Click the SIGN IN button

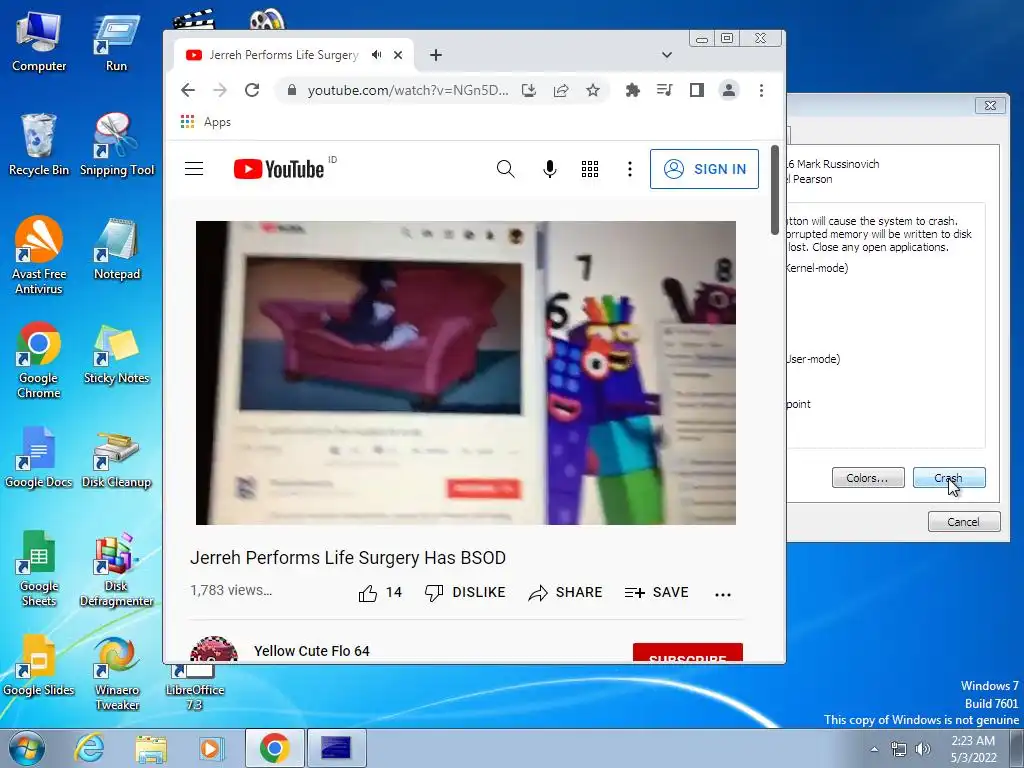pos(704,169)
